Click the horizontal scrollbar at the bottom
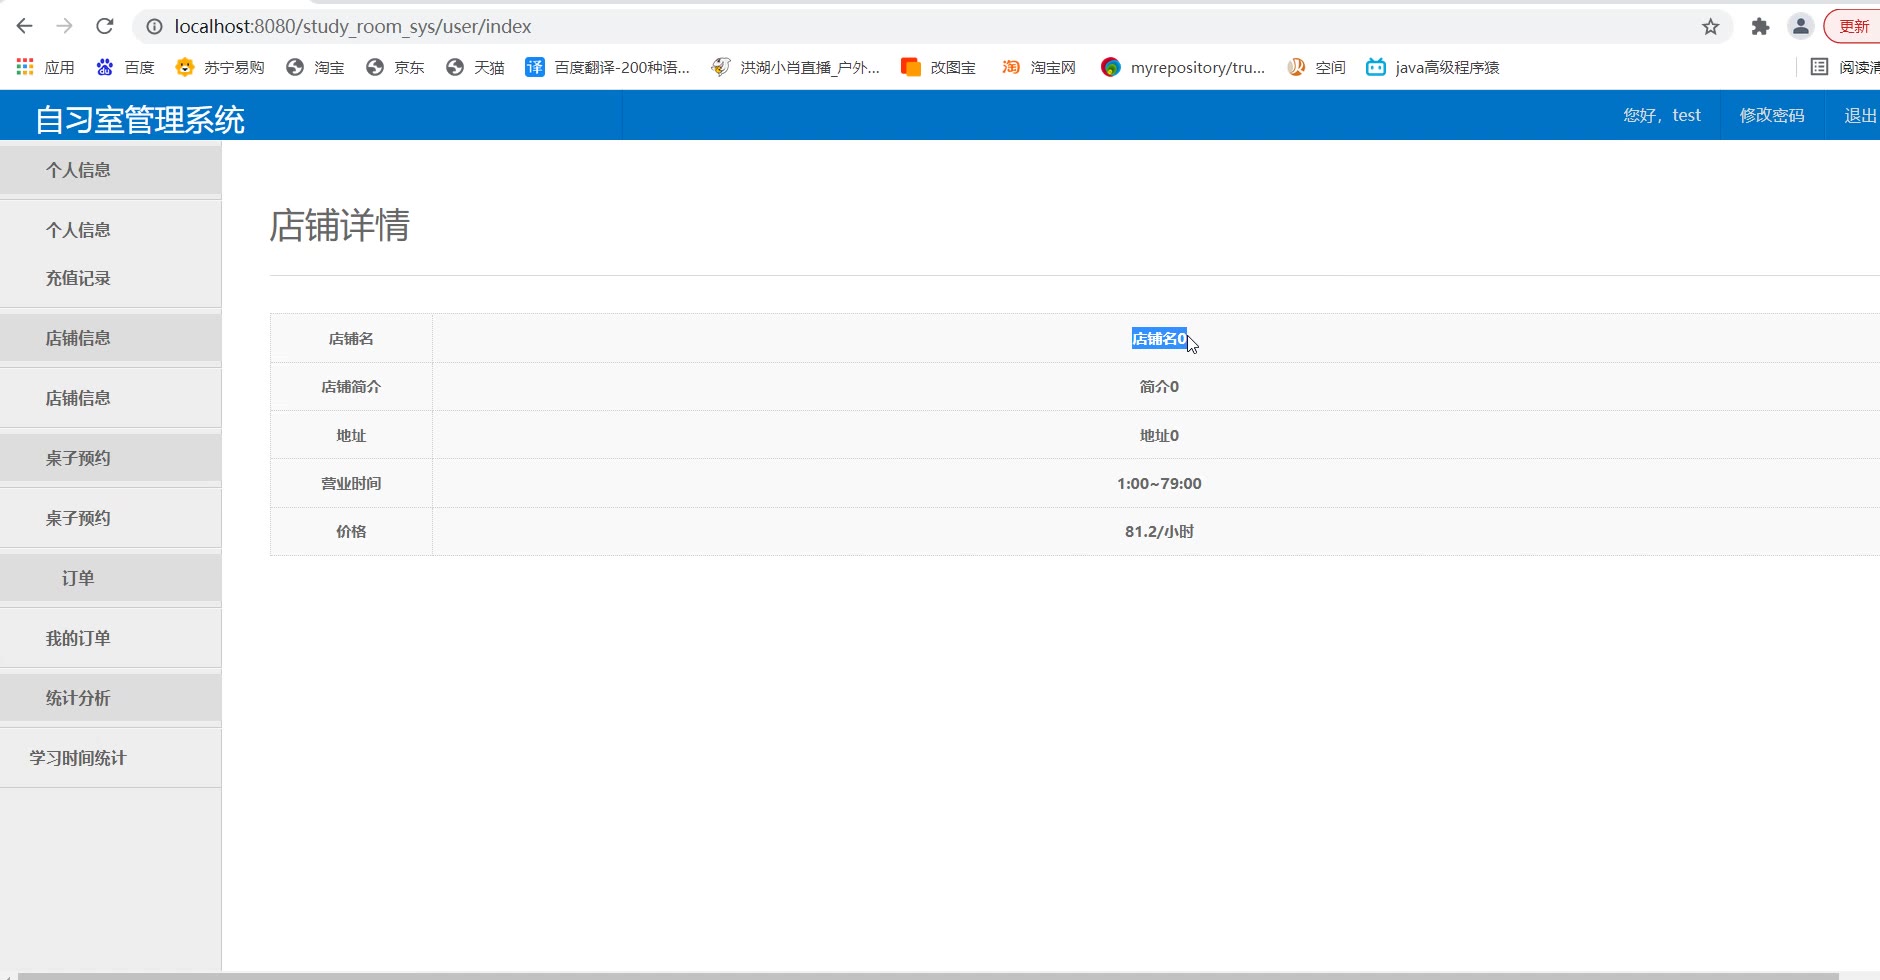This screenshot has width=1880, height=980. (x=928, y=975)
